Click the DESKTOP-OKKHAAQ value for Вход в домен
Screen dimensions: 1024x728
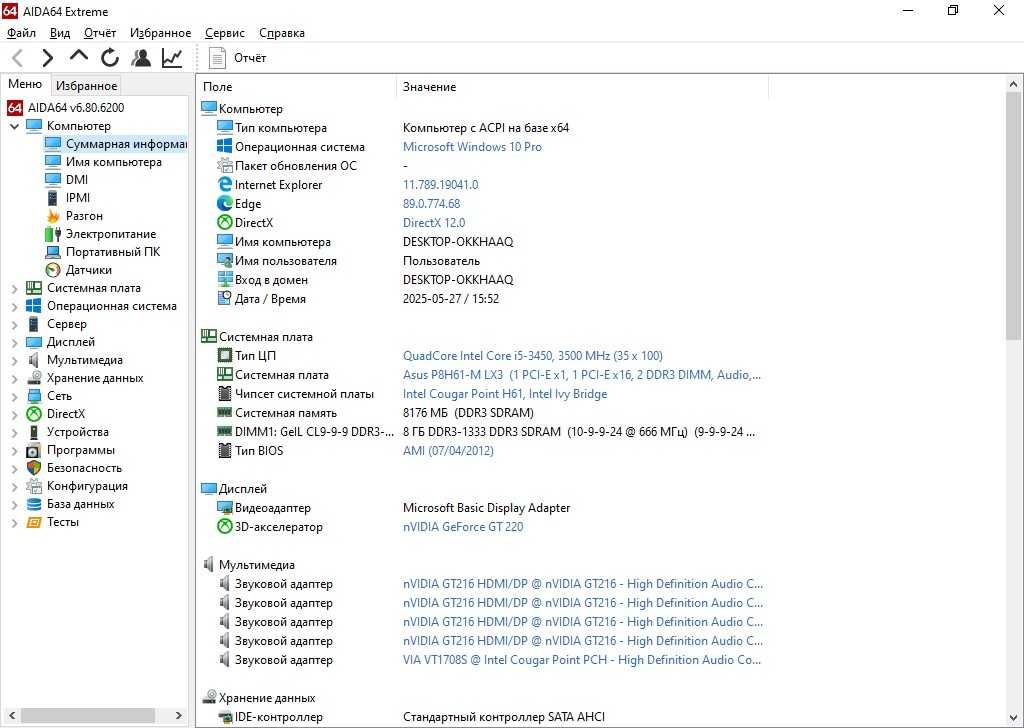(458, 279)
